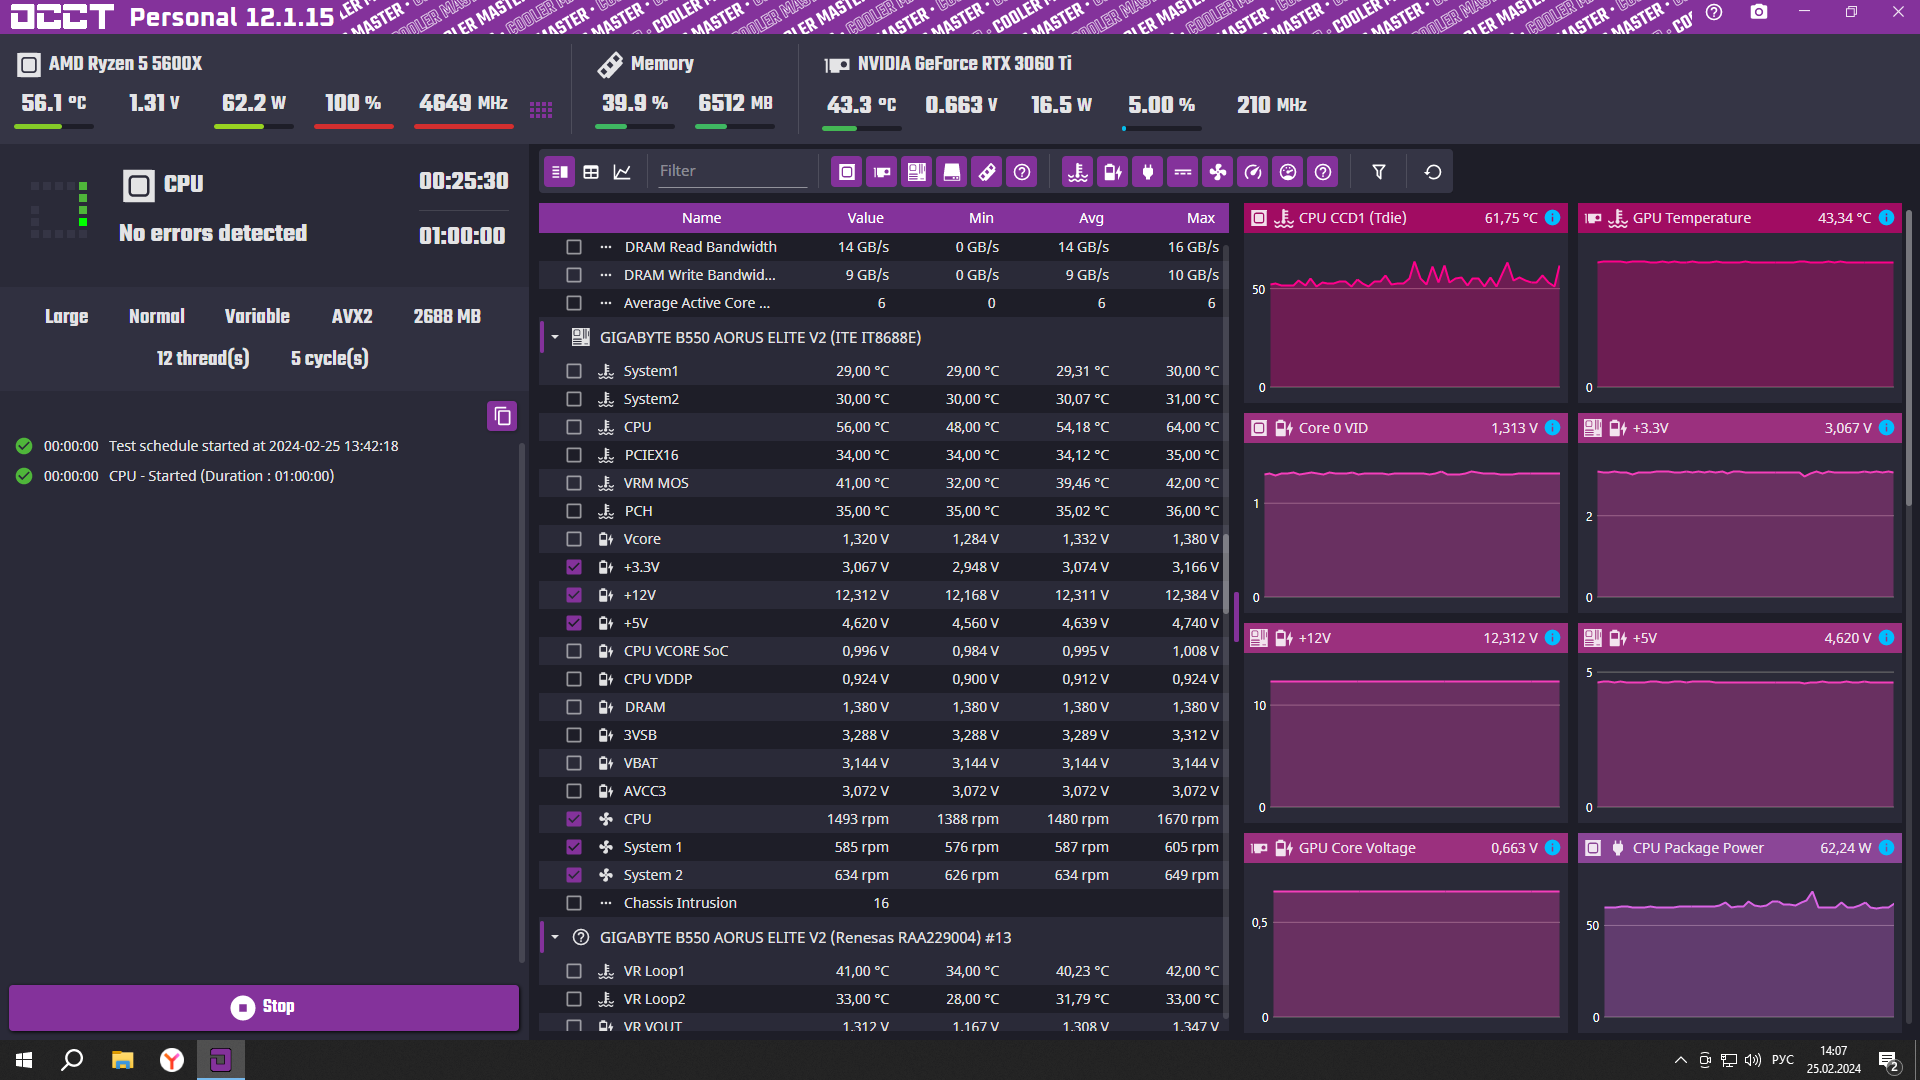The image size is (1920, 1080).
Task: Toggle the GPU sensor source filter
Action: point(882,172)
